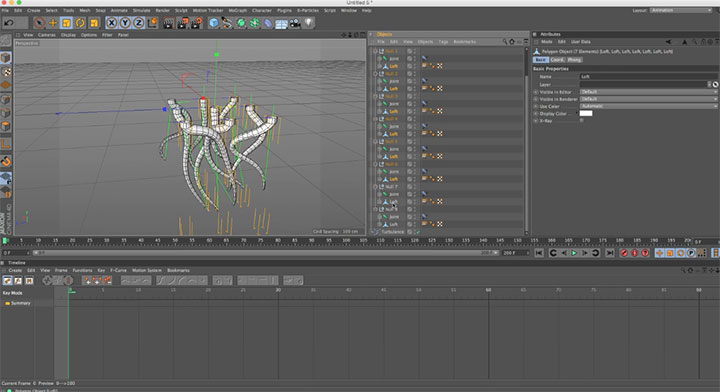Open the Layout dropdown at top right
Screen dimensions: 720x392
(x=681, y=10)
